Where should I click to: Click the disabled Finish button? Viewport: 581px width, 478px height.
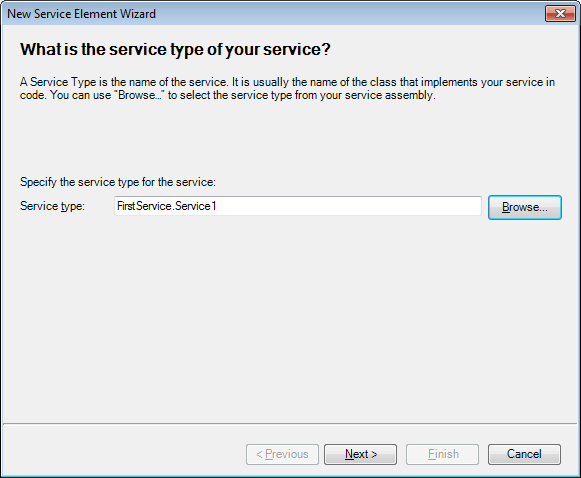pyautogui.click(x=442, y=454)
